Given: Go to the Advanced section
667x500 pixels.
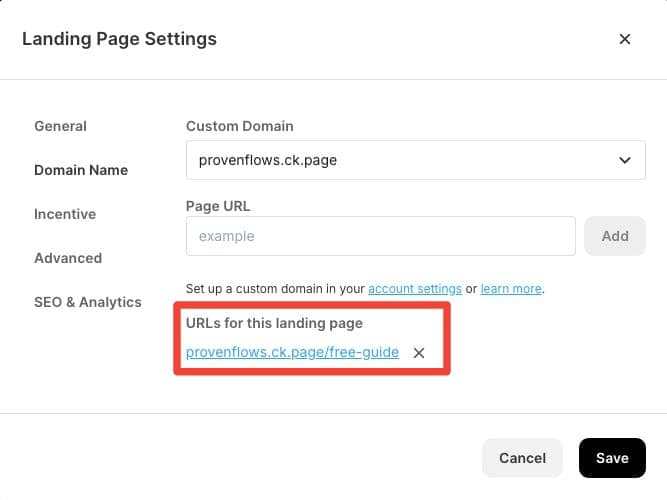Looking at the screenshot, I should [x=68, y=258].
